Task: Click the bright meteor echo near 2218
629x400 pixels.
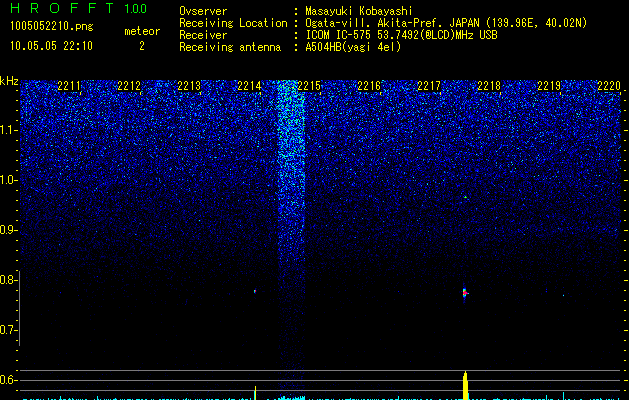Action: tap(465, 293)
